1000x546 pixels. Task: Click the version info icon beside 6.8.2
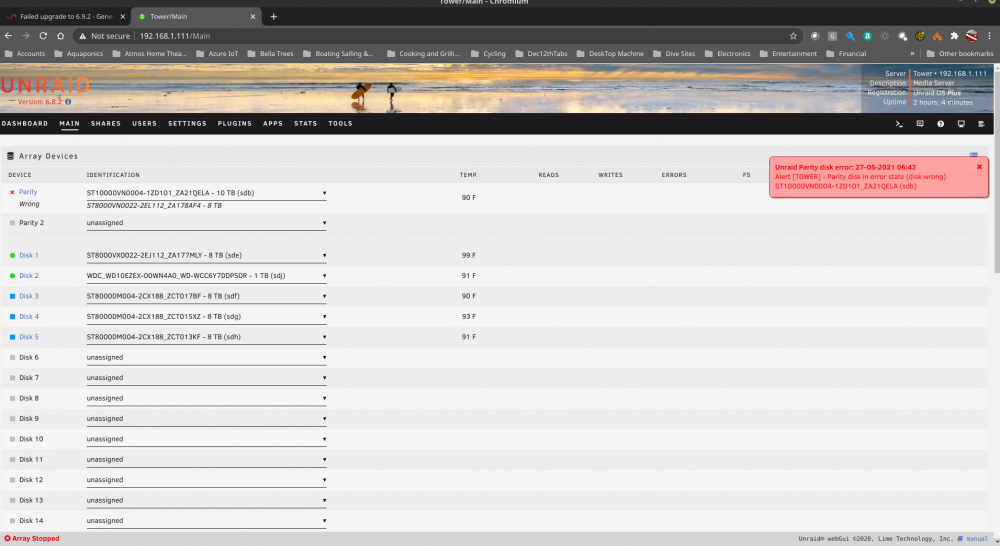coord(68,101)
